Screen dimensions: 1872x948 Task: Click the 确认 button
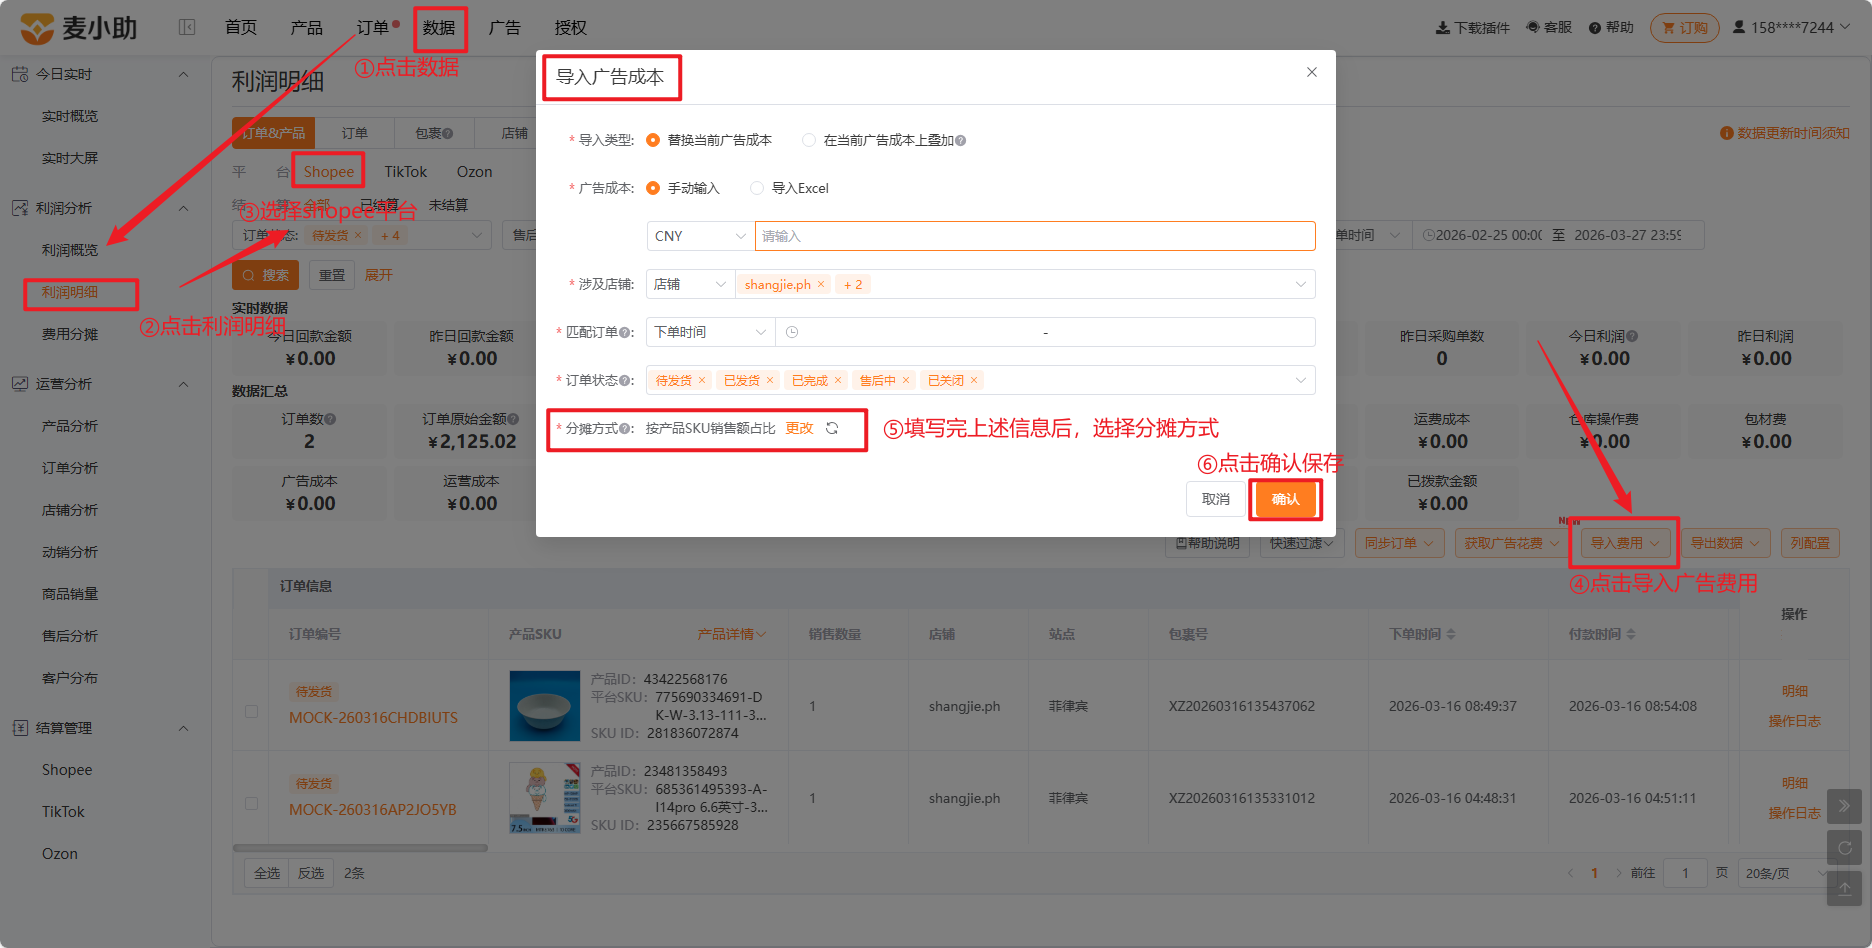pos(1286,499)
